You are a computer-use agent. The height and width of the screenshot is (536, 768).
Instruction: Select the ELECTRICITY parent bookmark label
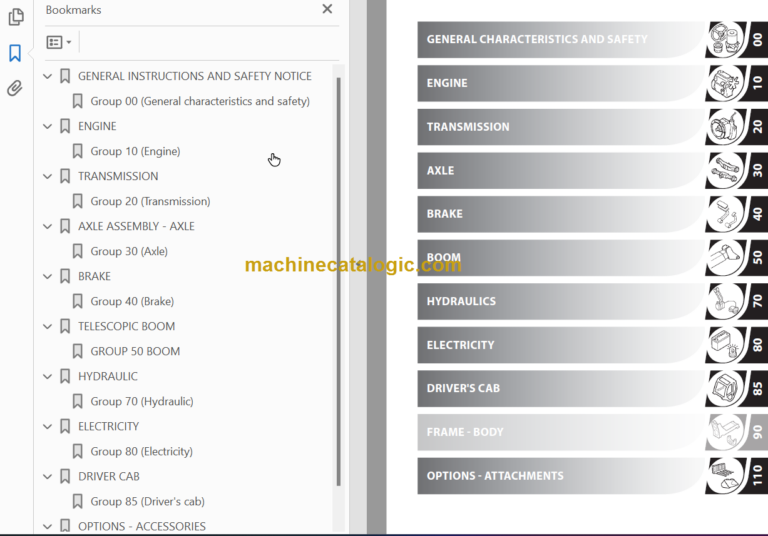click(109, 426)
